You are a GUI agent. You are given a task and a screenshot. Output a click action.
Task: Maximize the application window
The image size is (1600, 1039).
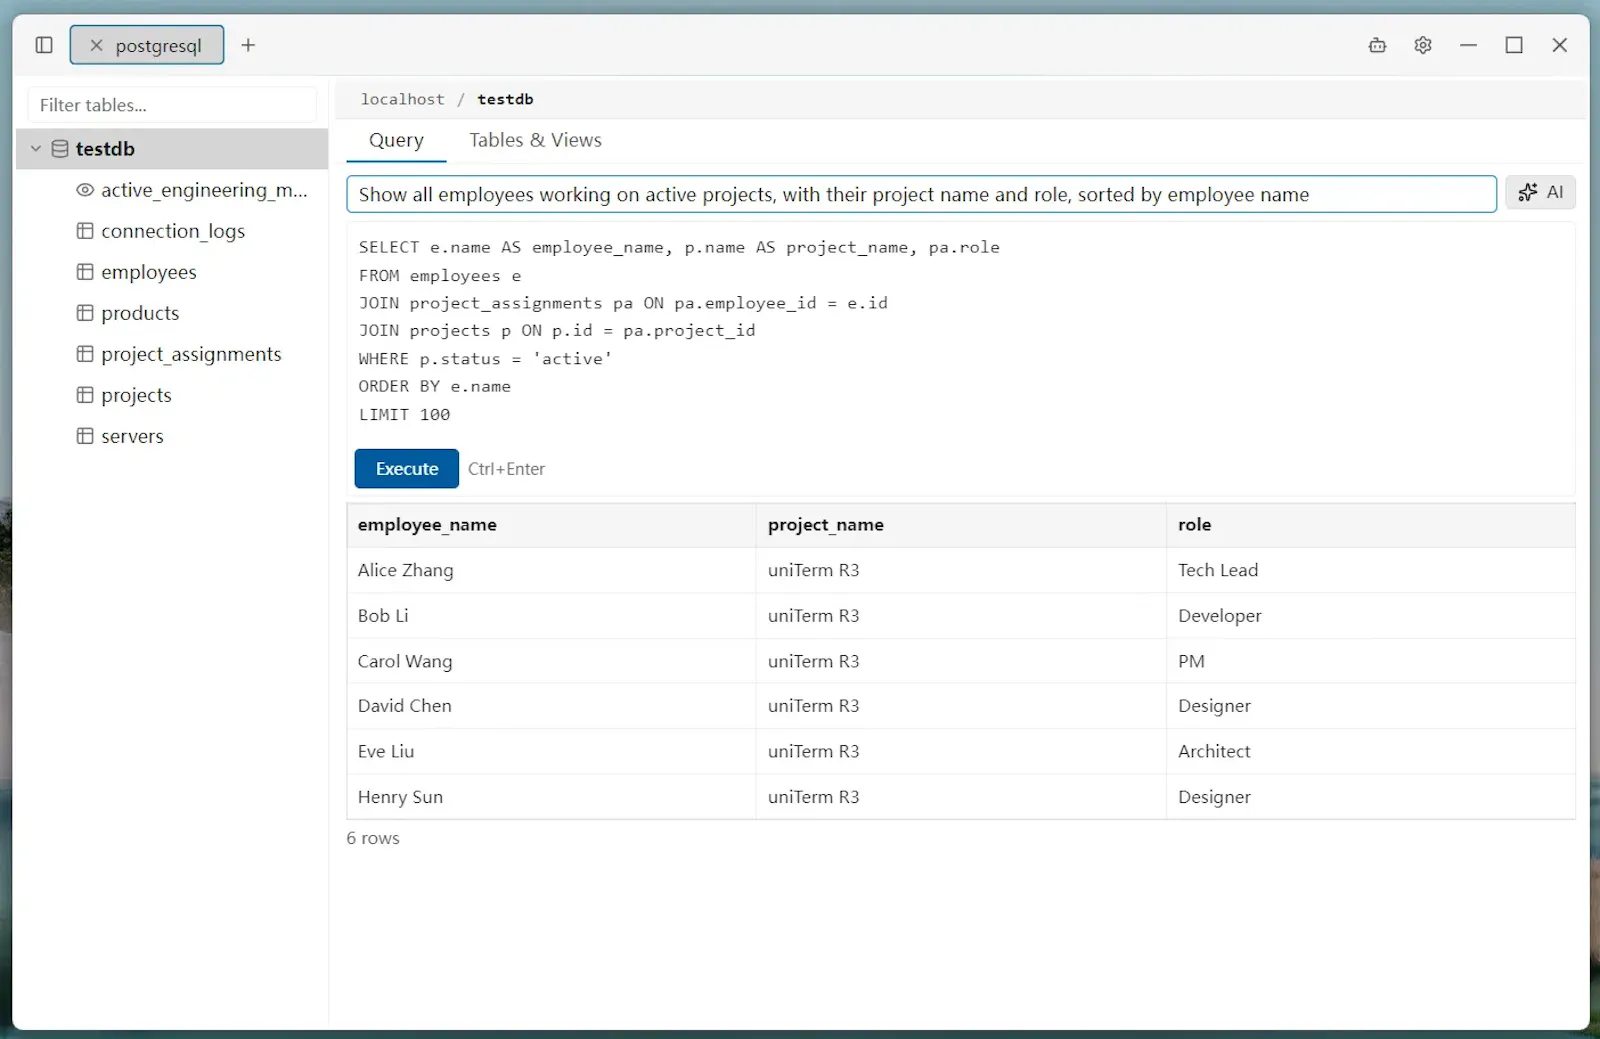[1514, 45]
